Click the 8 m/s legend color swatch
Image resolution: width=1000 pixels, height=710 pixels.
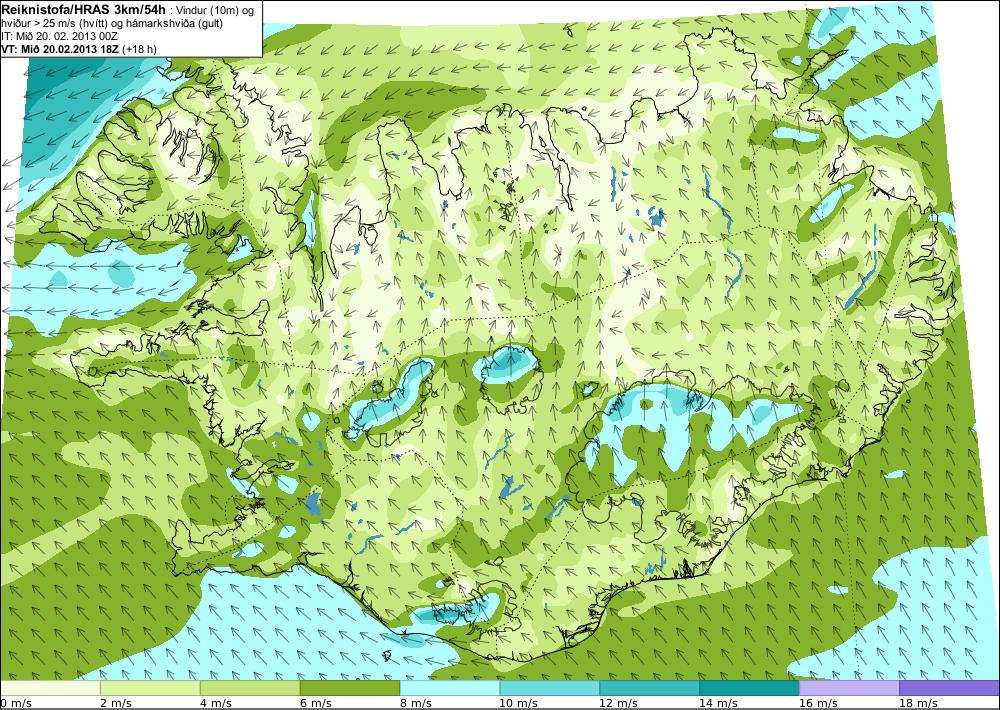[450, 688]
